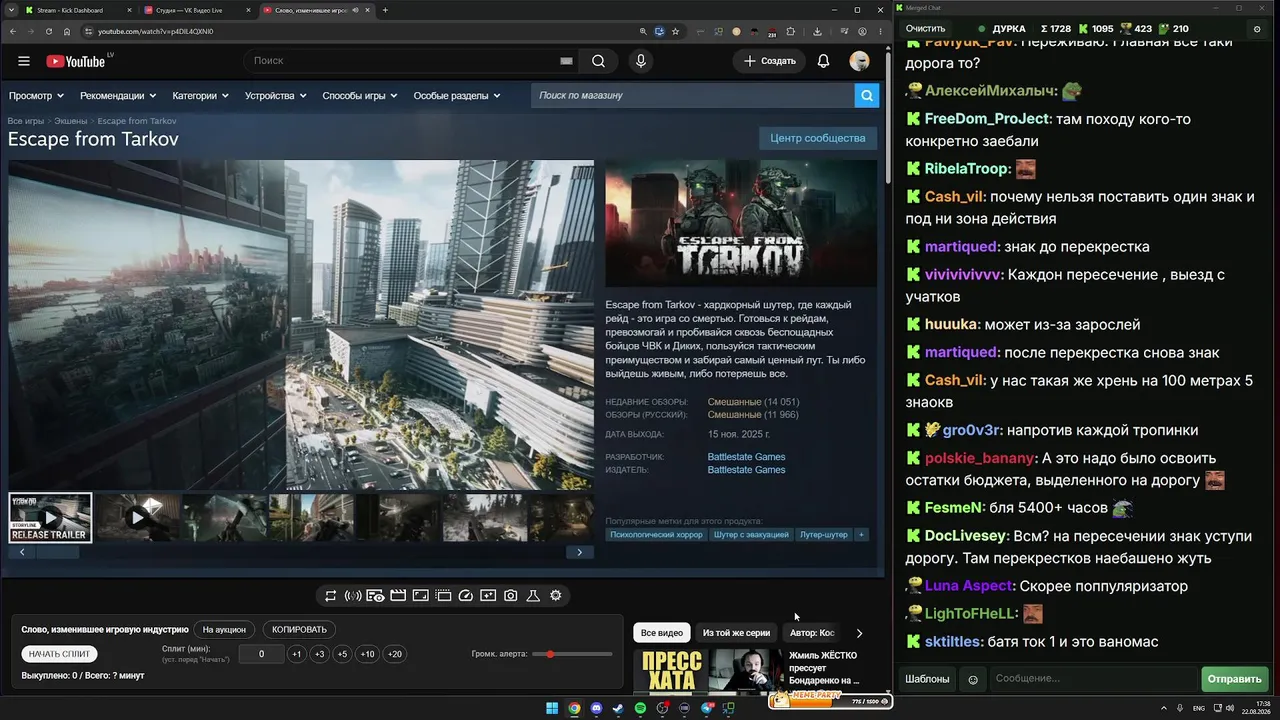The width and height of the screenshot is (1280, 720).
Task: Show hidden system tray icons
Action: [1165, 709]
